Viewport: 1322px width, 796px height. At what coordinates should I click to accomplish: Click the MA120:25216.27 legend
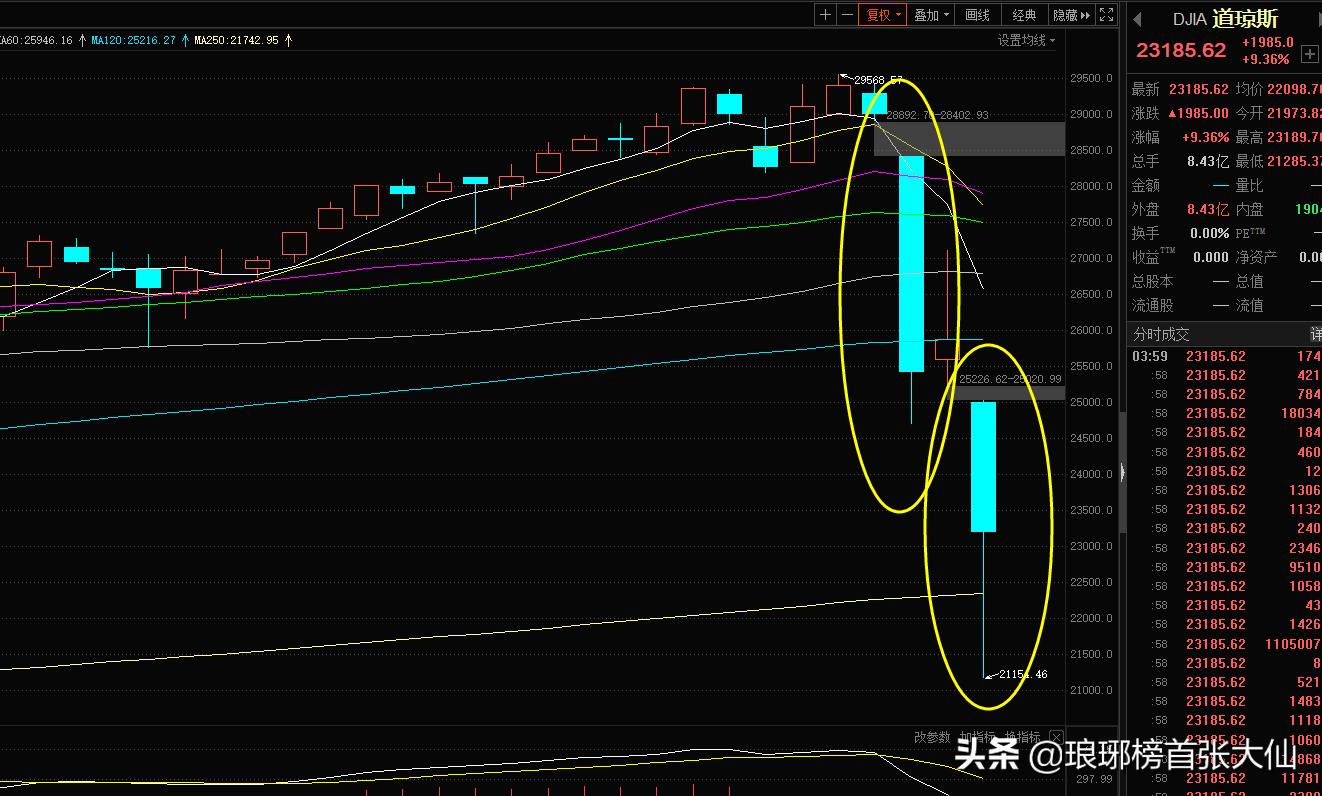point(133,40)
